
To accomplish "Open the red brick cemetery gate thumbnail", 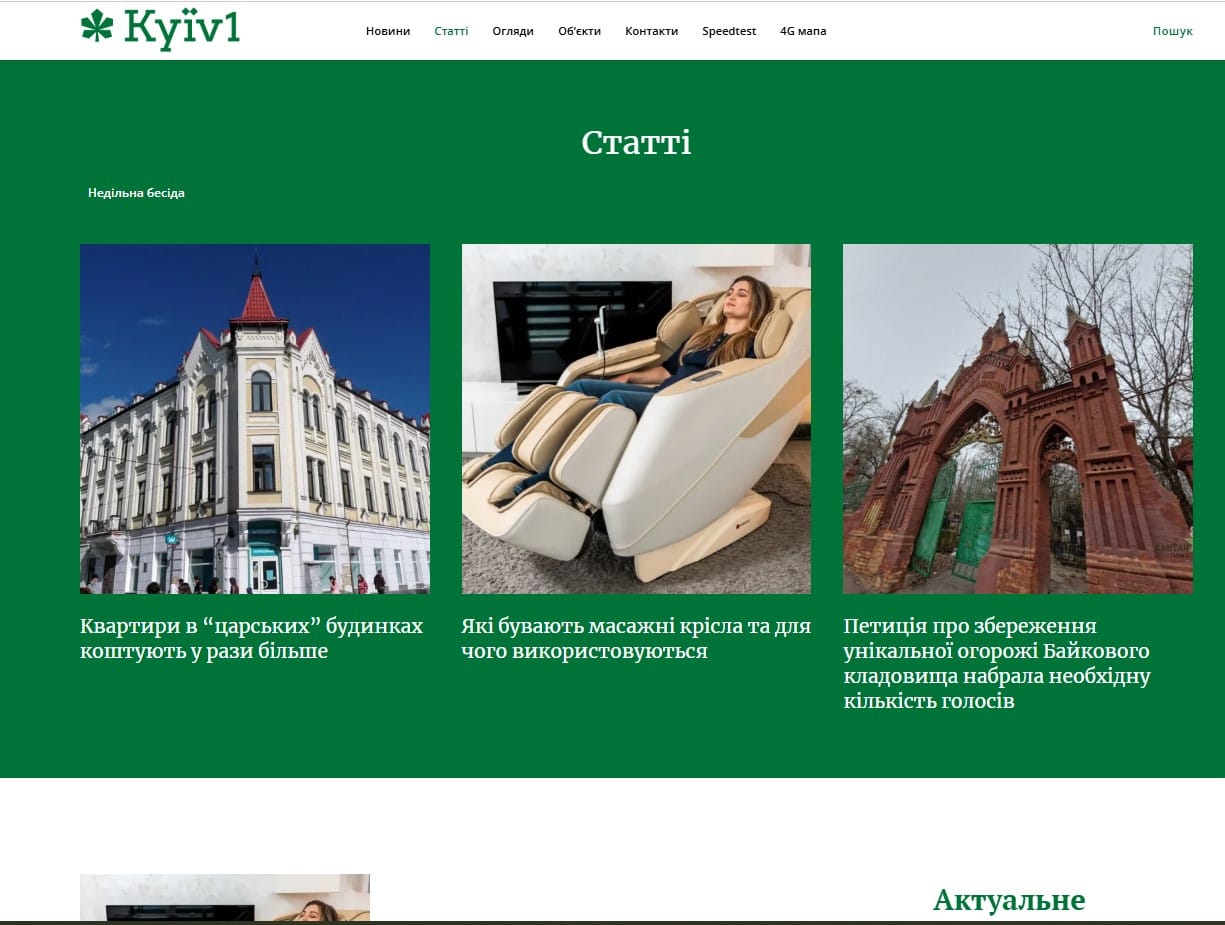I will point(1018,419).
